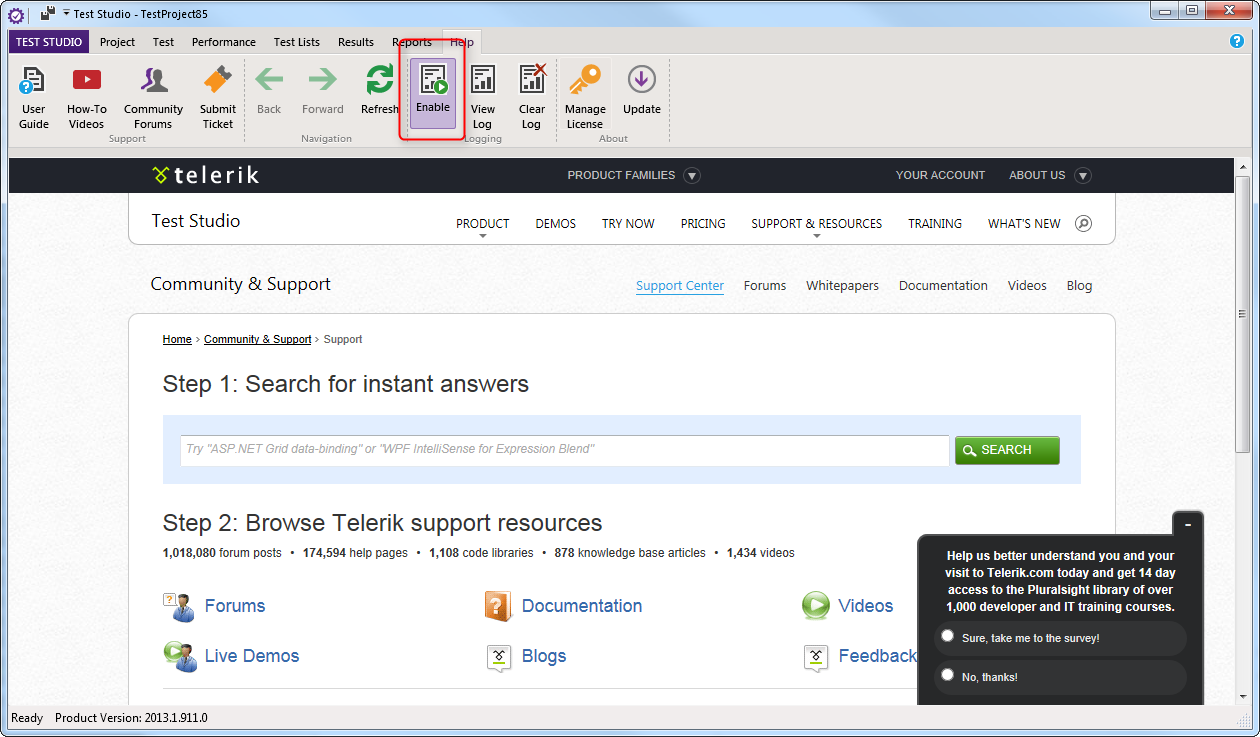Image resolution: width=1260 pixels, height=737 pixels.
Task: Open the DEMOS page
Action: point(556,224)
